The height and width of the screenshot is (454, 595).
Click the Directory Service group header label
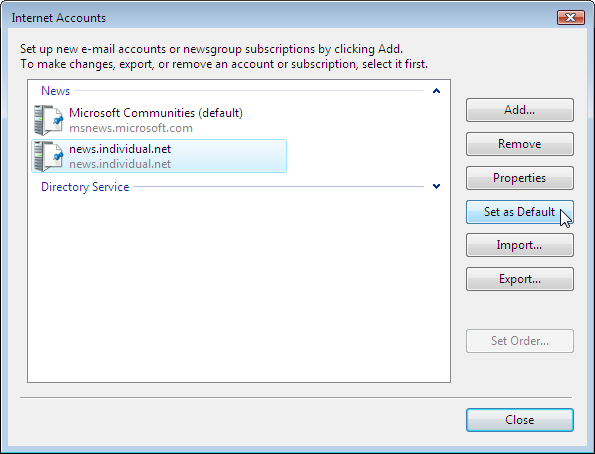85,187
